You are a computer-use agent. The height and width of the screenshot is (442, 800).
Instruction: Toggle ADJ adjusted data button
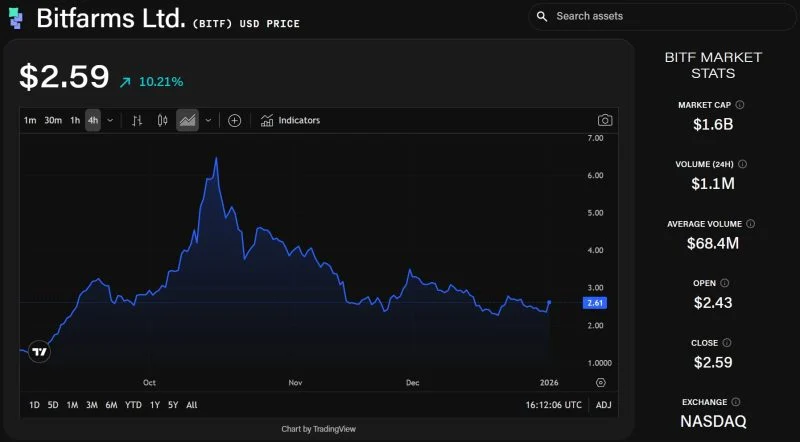pyautogui.click(x=603, y=405)
